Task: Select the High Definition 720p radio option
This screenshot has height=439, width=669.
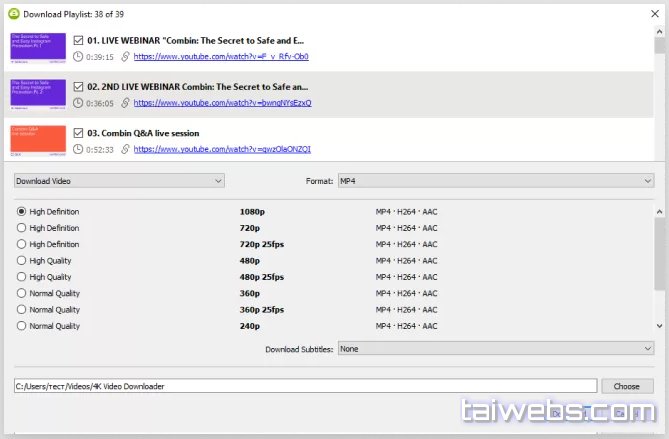Action: [x=21, y=228]
